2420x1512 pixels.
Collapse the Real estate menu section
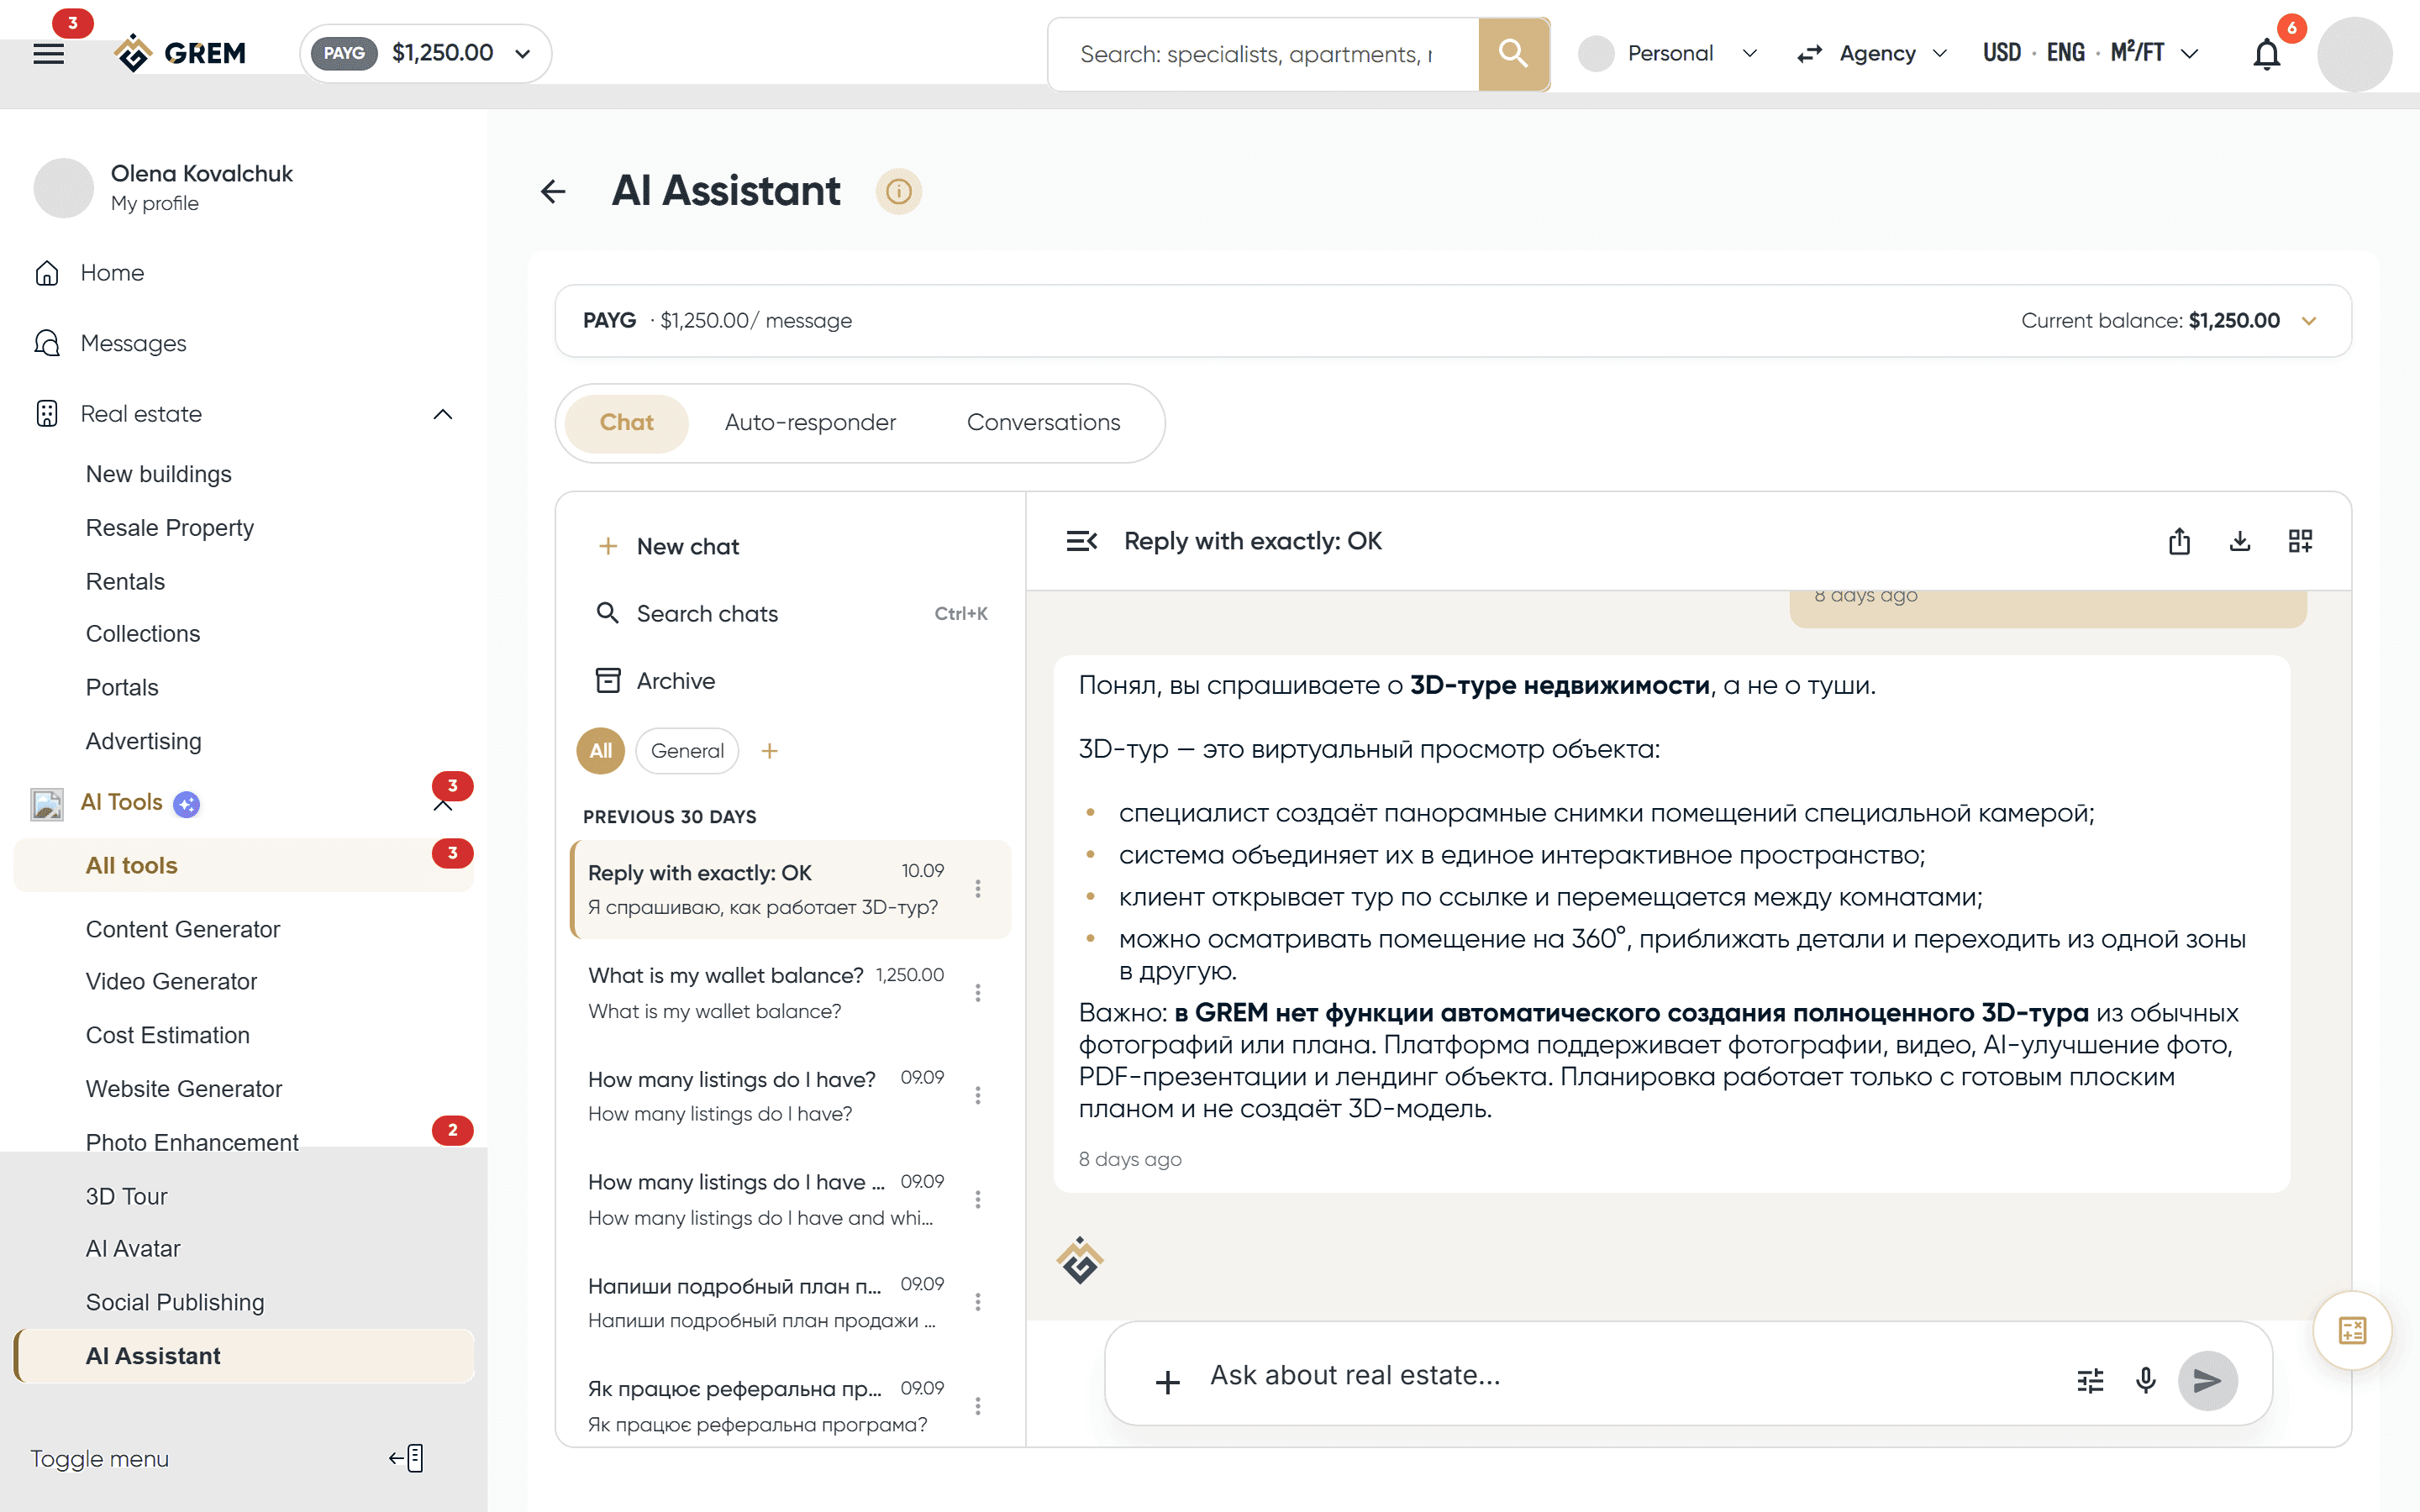pos(443,414)
